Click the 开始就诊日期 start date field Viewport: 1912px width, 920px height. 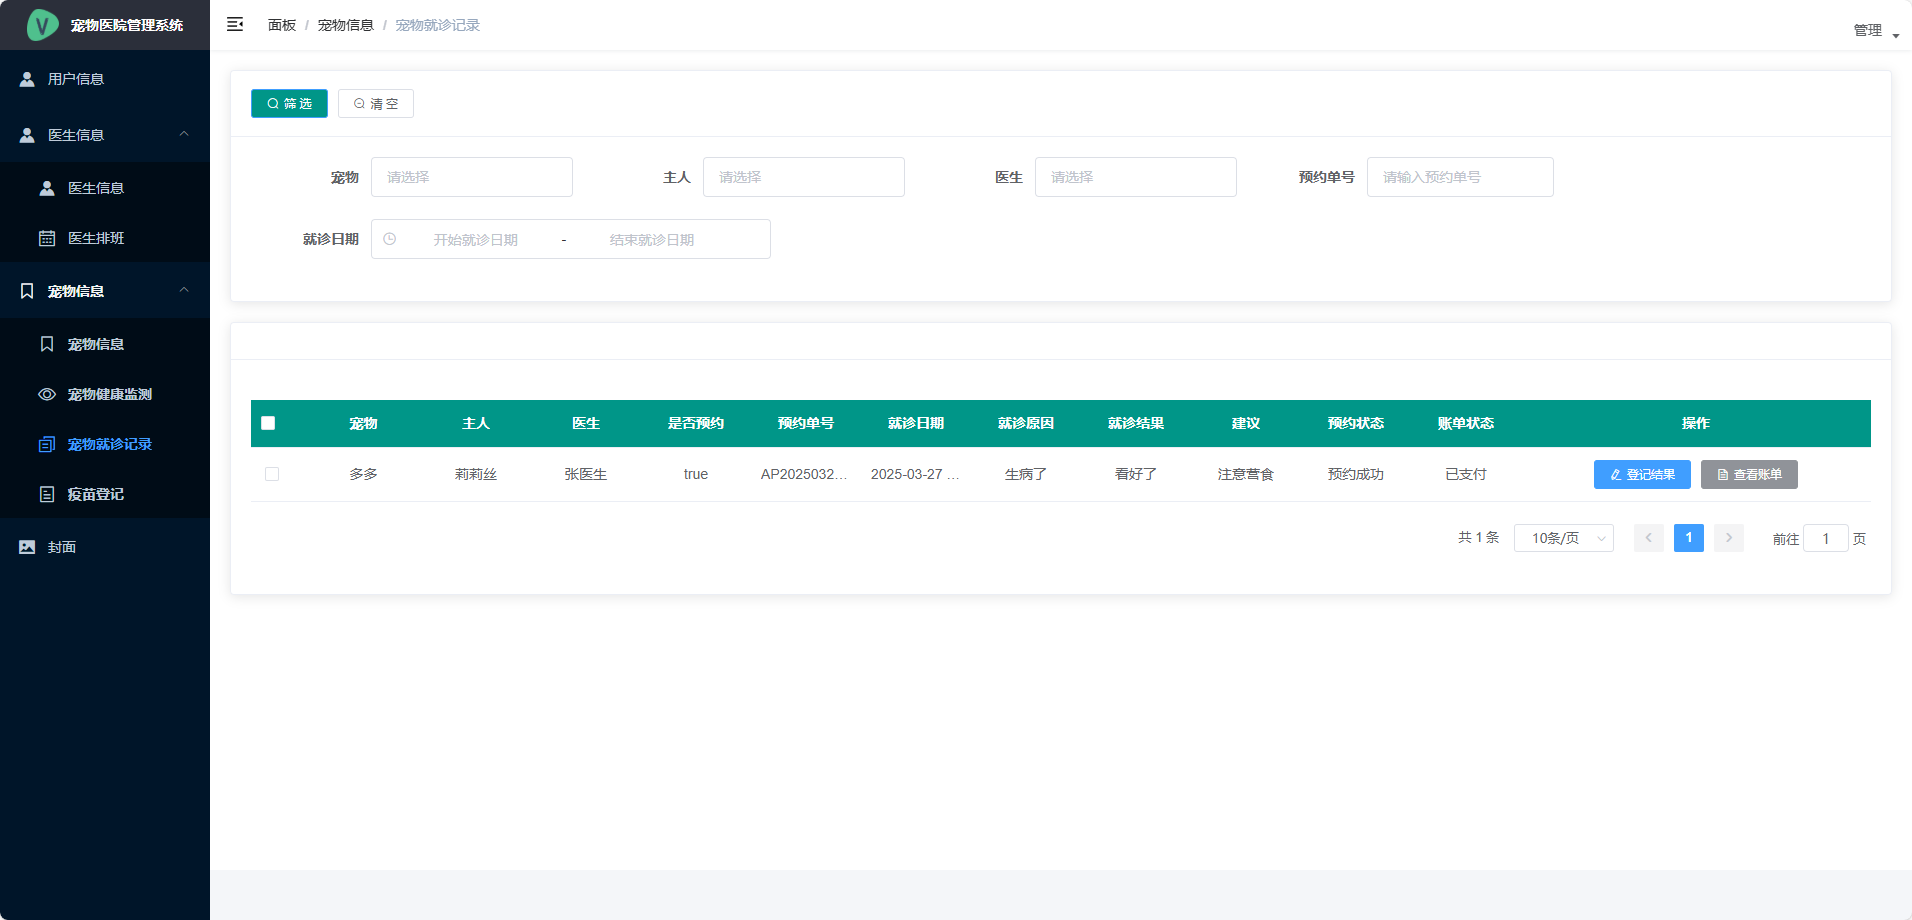pyautogui.click(x=476, y=240)
